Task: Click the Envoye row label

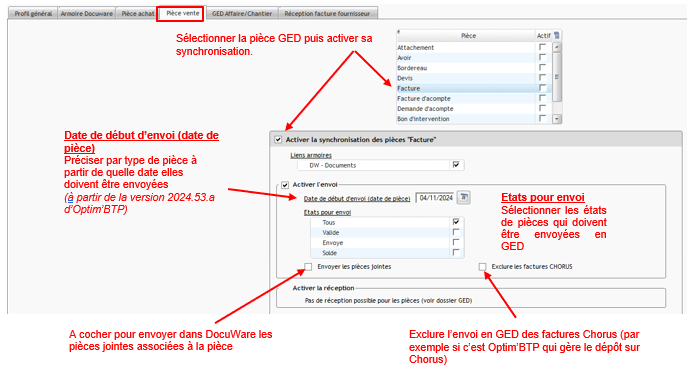Action: pos(333,243)
